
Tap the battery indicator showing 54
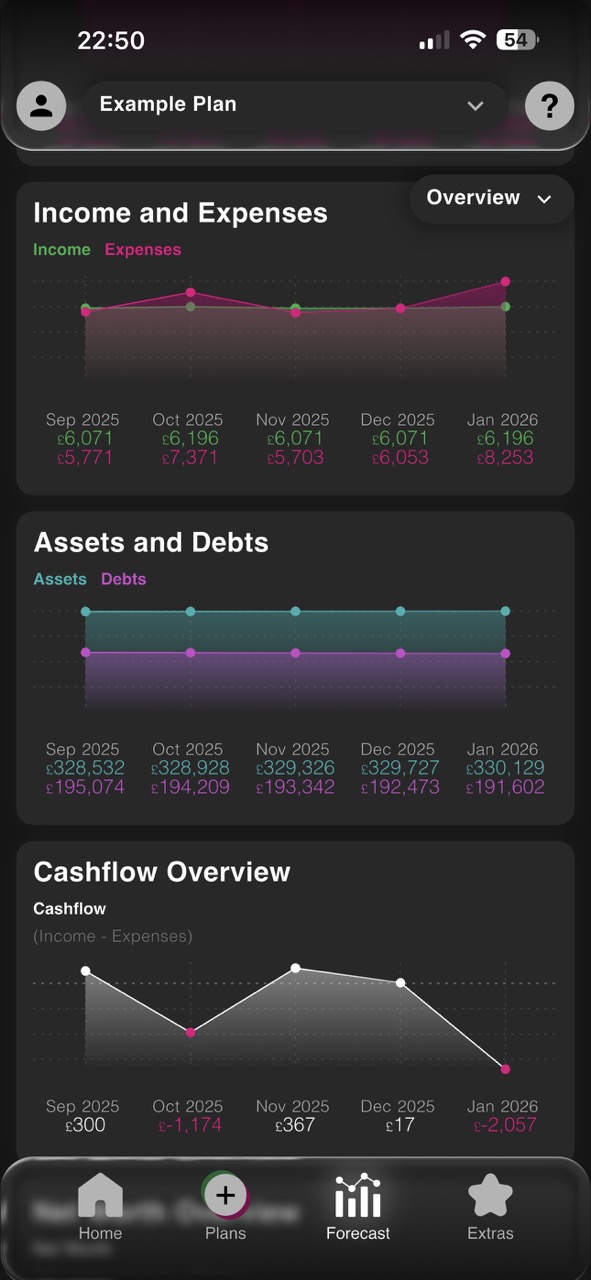point(515,40)
